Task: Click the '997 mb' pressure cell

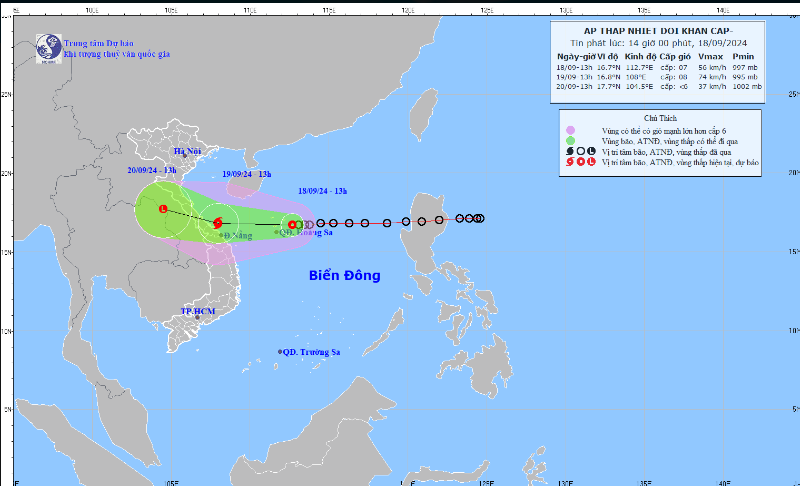Action: [x=745, y=67]
